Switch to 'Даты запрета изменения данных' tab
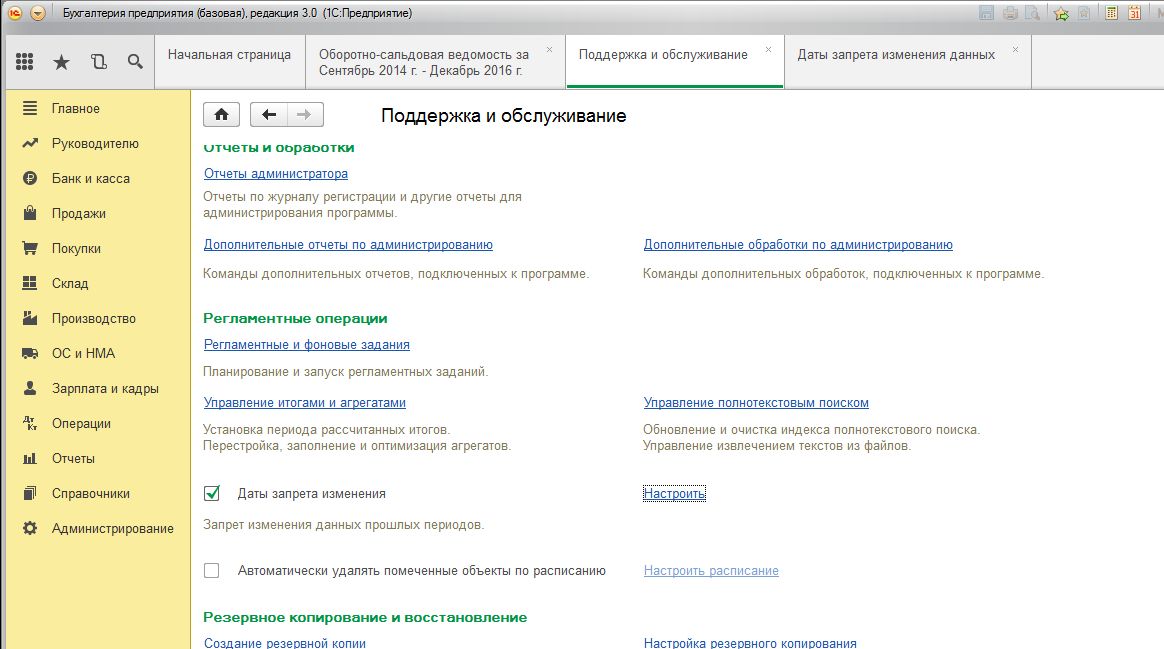This screenshot has height=649, width=1164. point(896,55)
